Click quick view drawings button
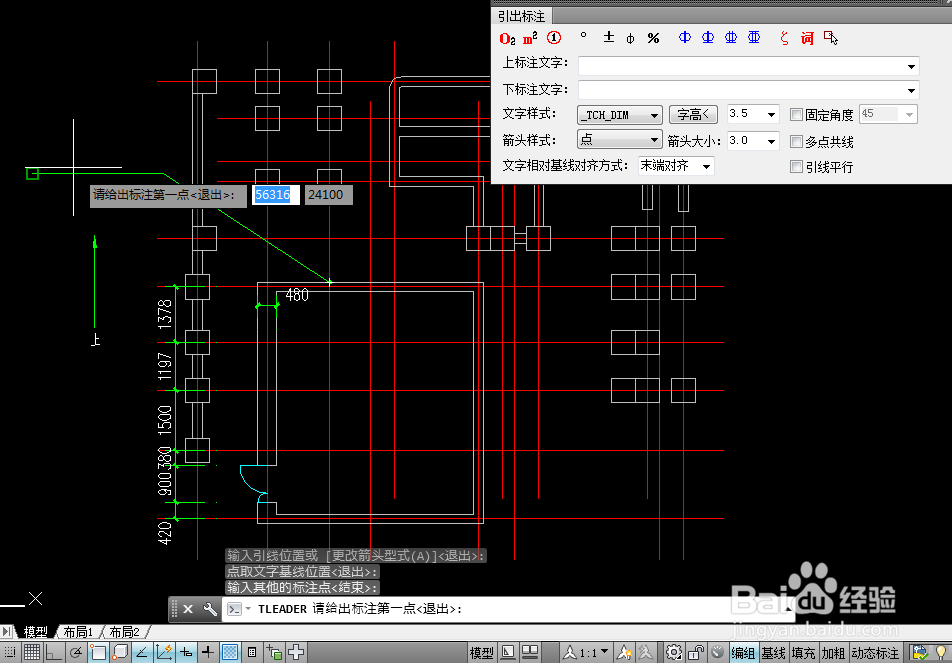952x663 pixels. [530, 653]
